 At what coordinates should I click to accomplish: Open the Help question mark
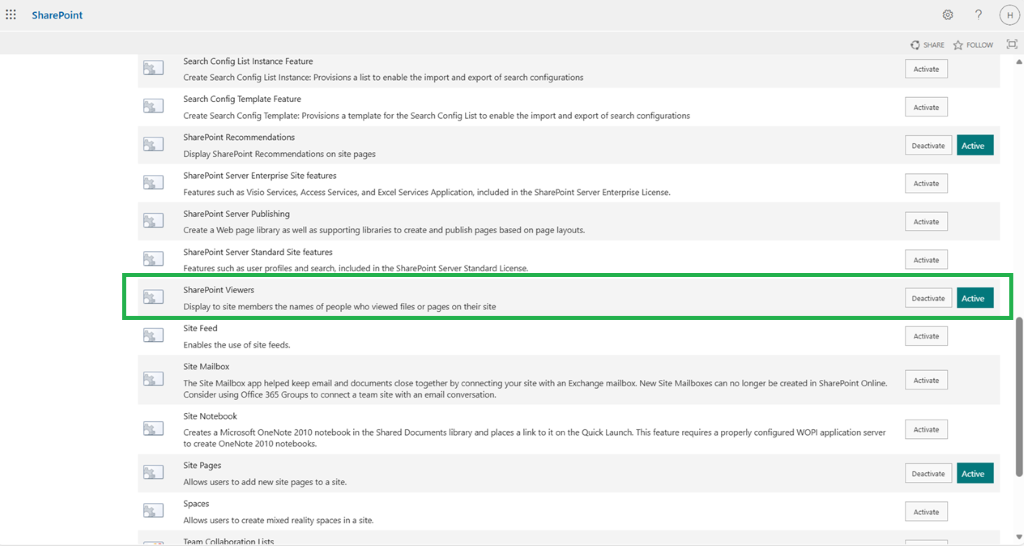(978, 14)
